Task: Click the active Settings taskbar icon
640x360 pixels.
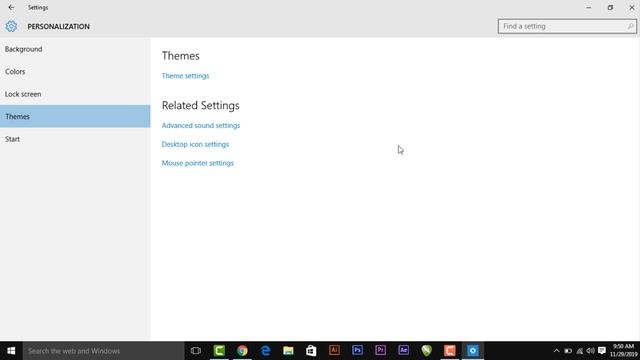Action: [x=473, y=351]
